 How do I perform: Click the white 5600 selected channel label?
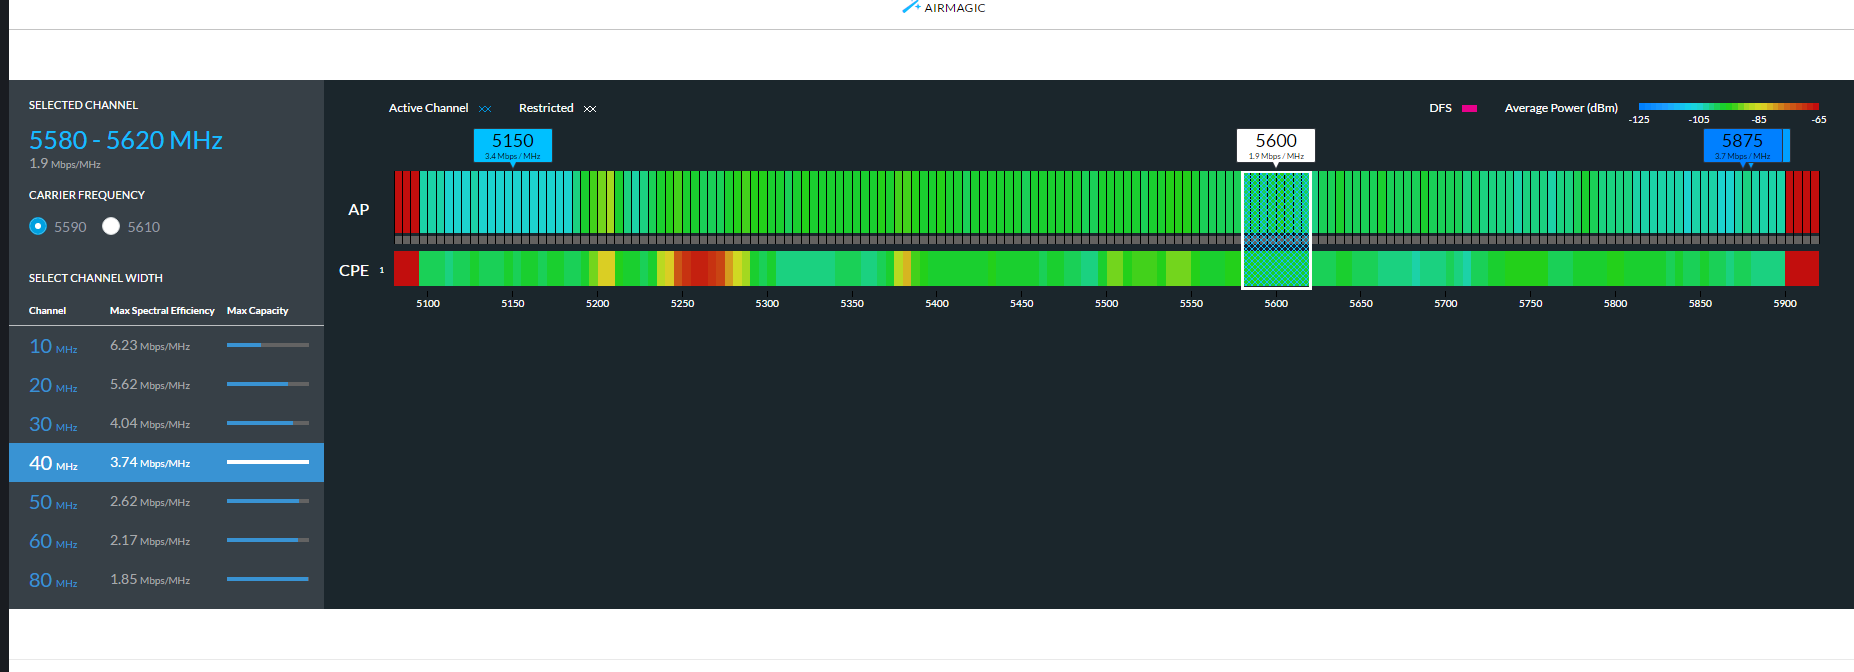coord(1275,144)
